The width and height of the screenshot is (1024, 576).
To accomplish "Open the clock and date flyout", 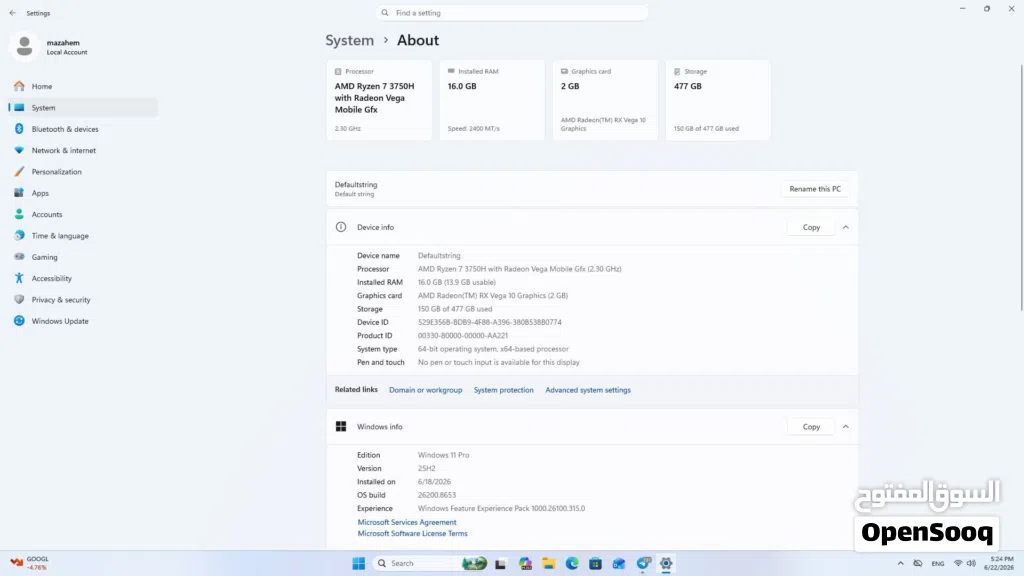I will 999,564.
